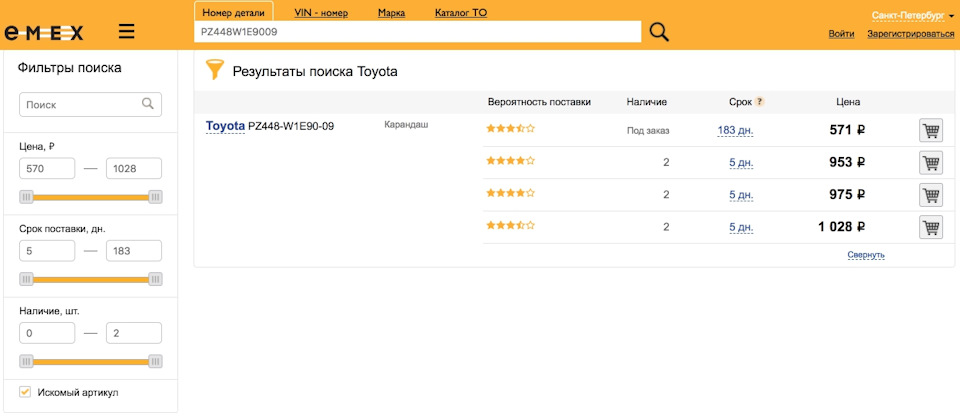This screenshot has height=419, width=960.
Task: Click the Карандаш description text
Action: (x=407, y=124)
